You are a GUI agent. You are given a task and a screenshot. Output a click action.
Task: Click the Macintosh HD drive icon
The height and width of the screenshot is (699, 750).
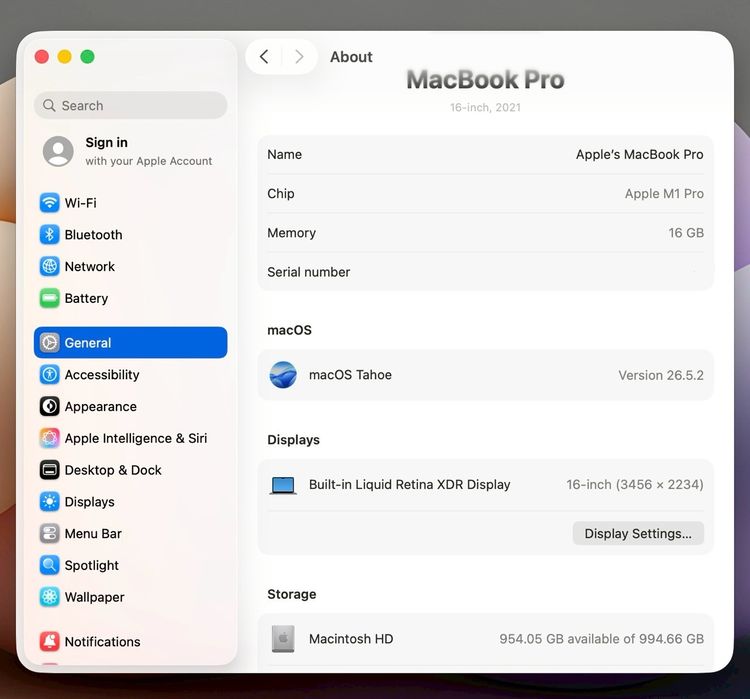coord(283,639)
